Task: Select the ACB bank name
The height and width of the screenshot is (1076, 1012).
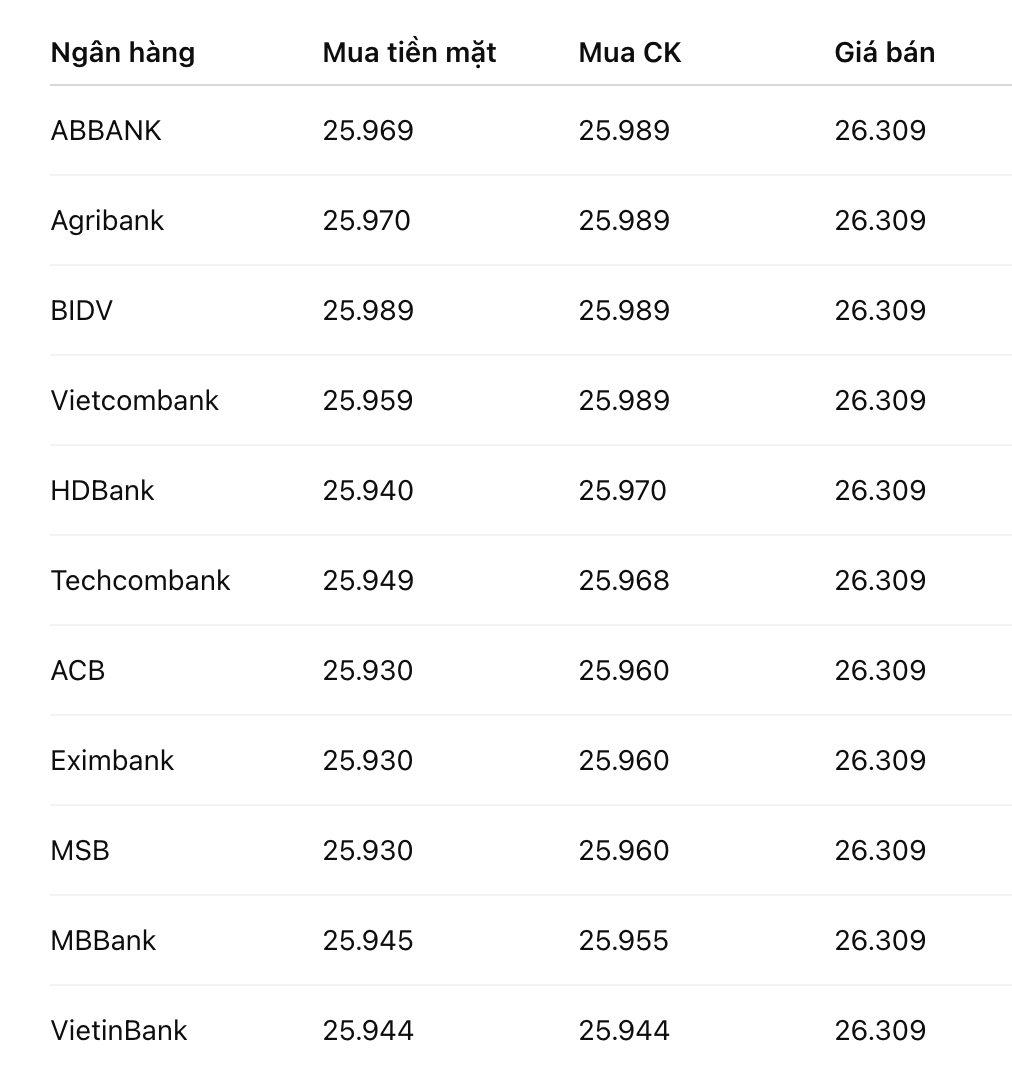Action: click(x=78, y=670)
